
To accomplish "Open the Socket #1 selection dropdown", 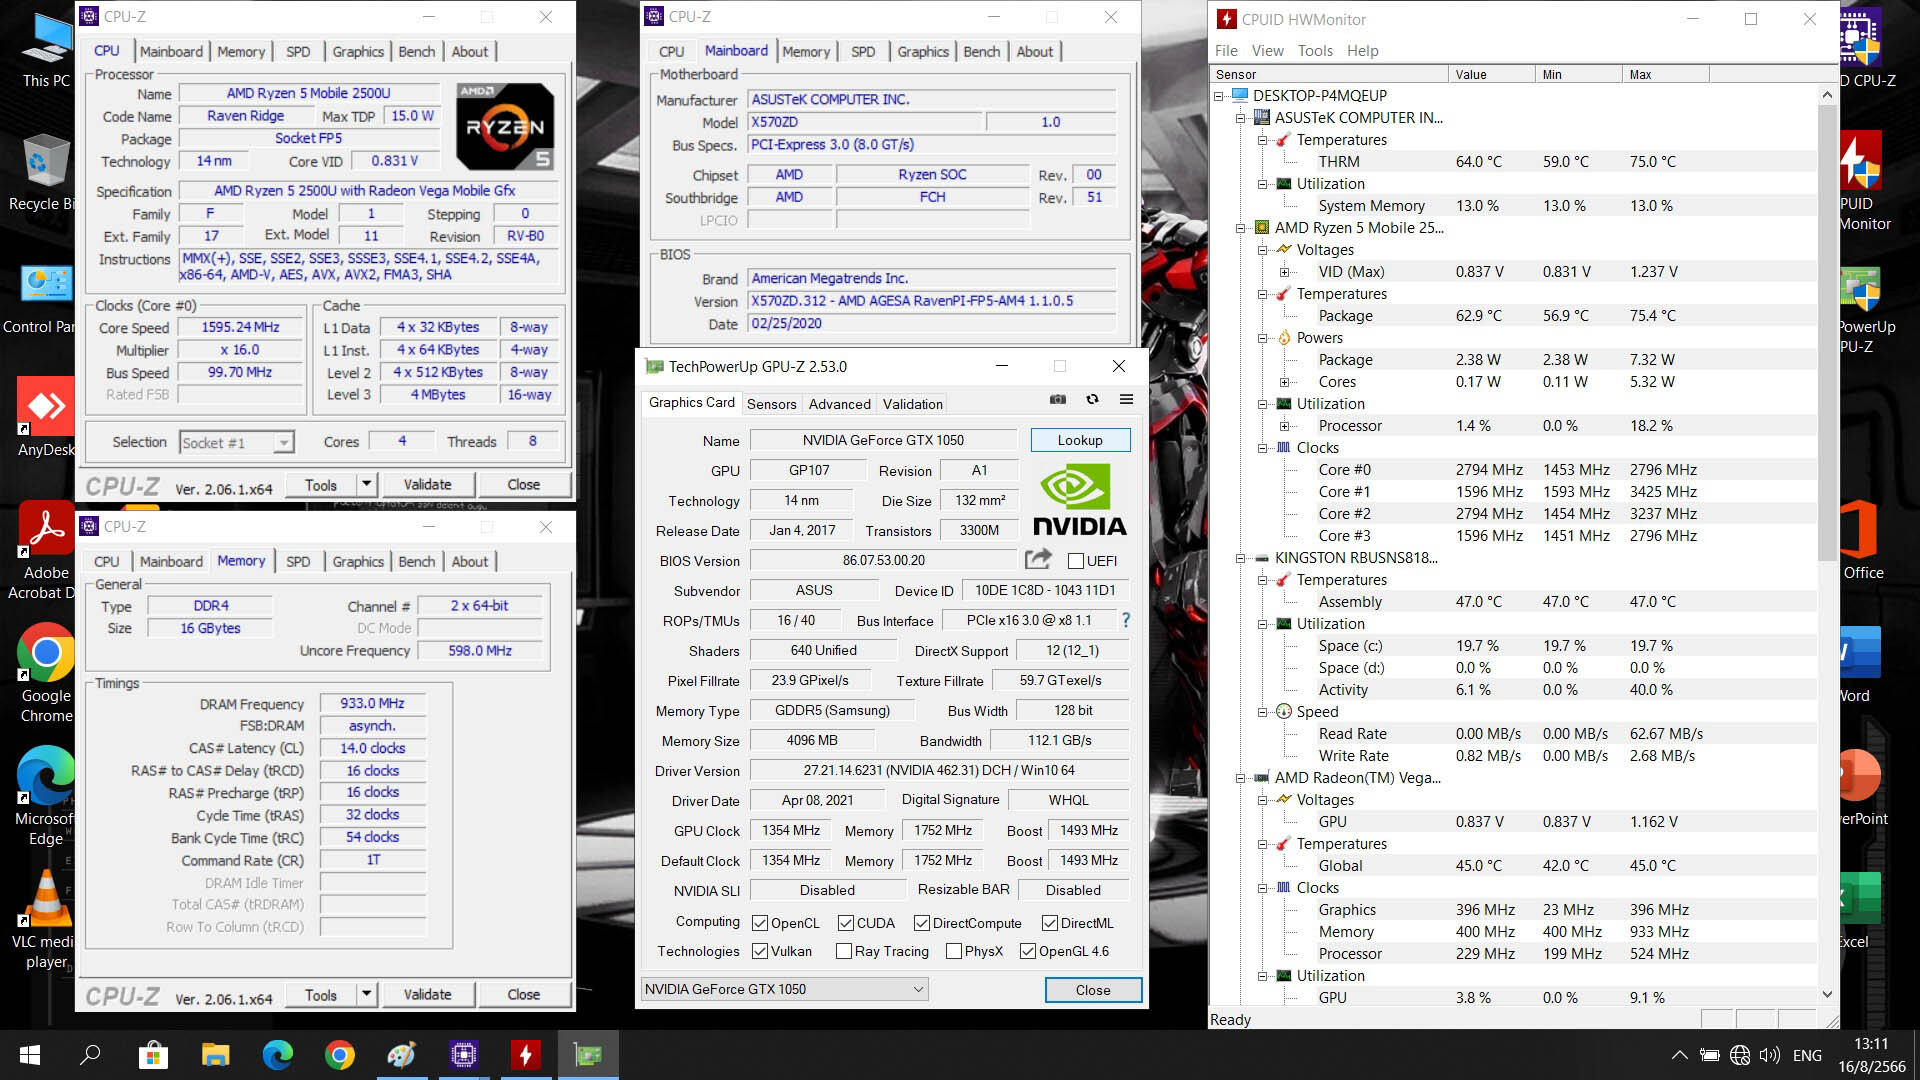I will pos(237,442).
